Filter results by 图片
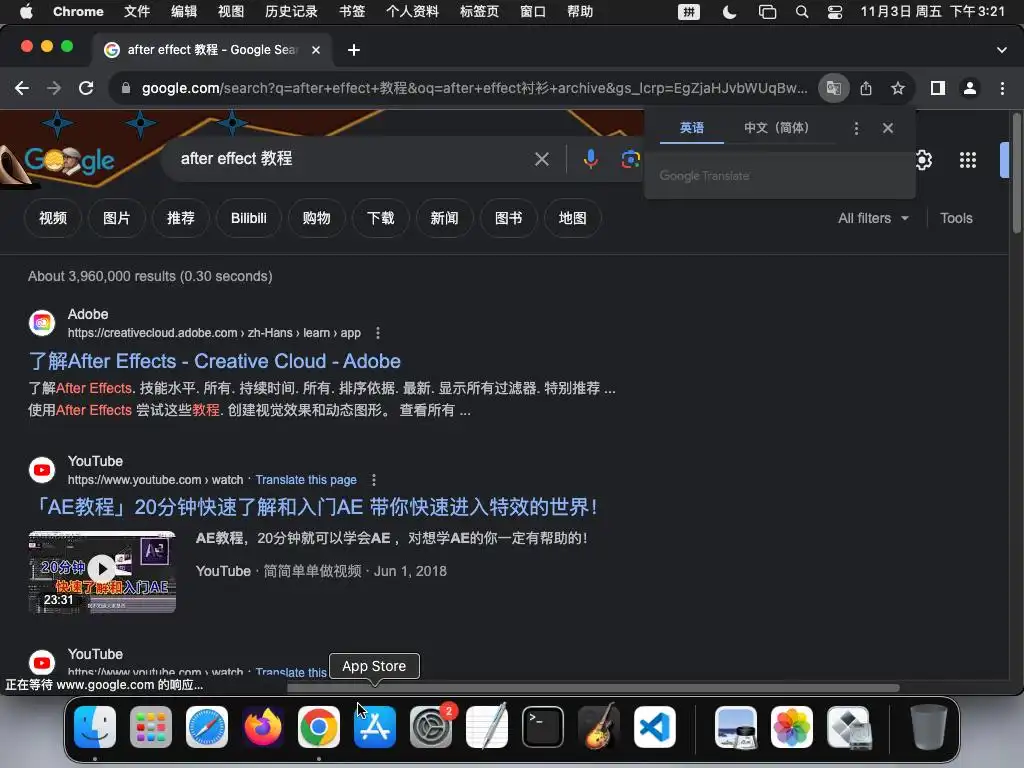 [116, 218]
